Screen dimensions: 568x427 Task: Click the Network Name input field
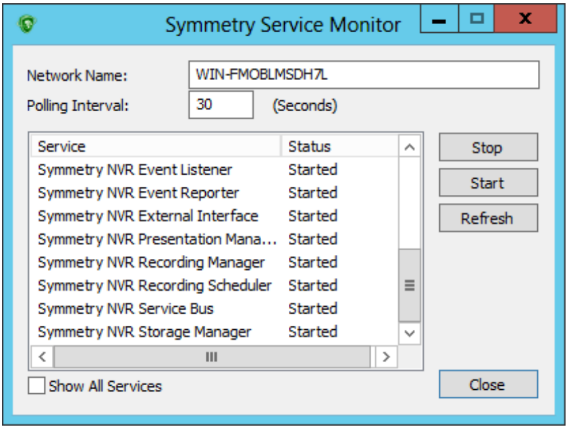coord(364,75)
